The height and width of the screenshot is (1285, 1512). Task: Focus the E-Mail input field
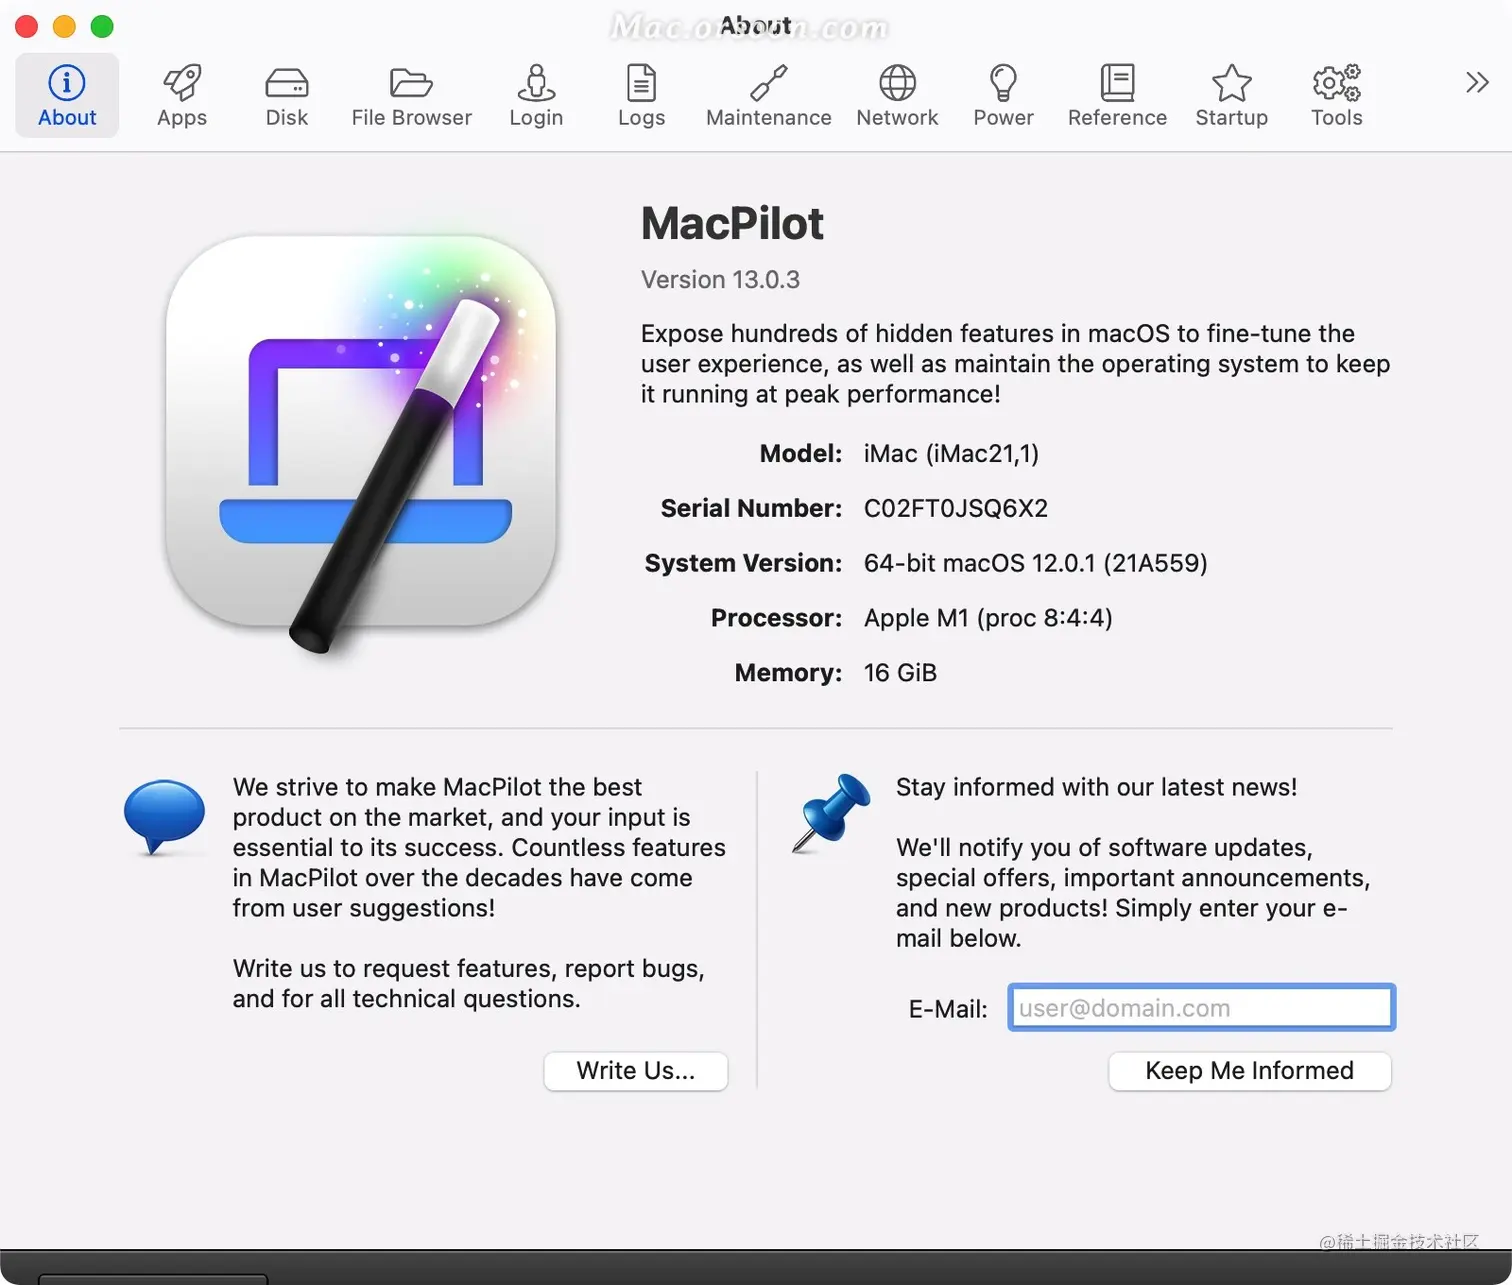[1201, 1008]
